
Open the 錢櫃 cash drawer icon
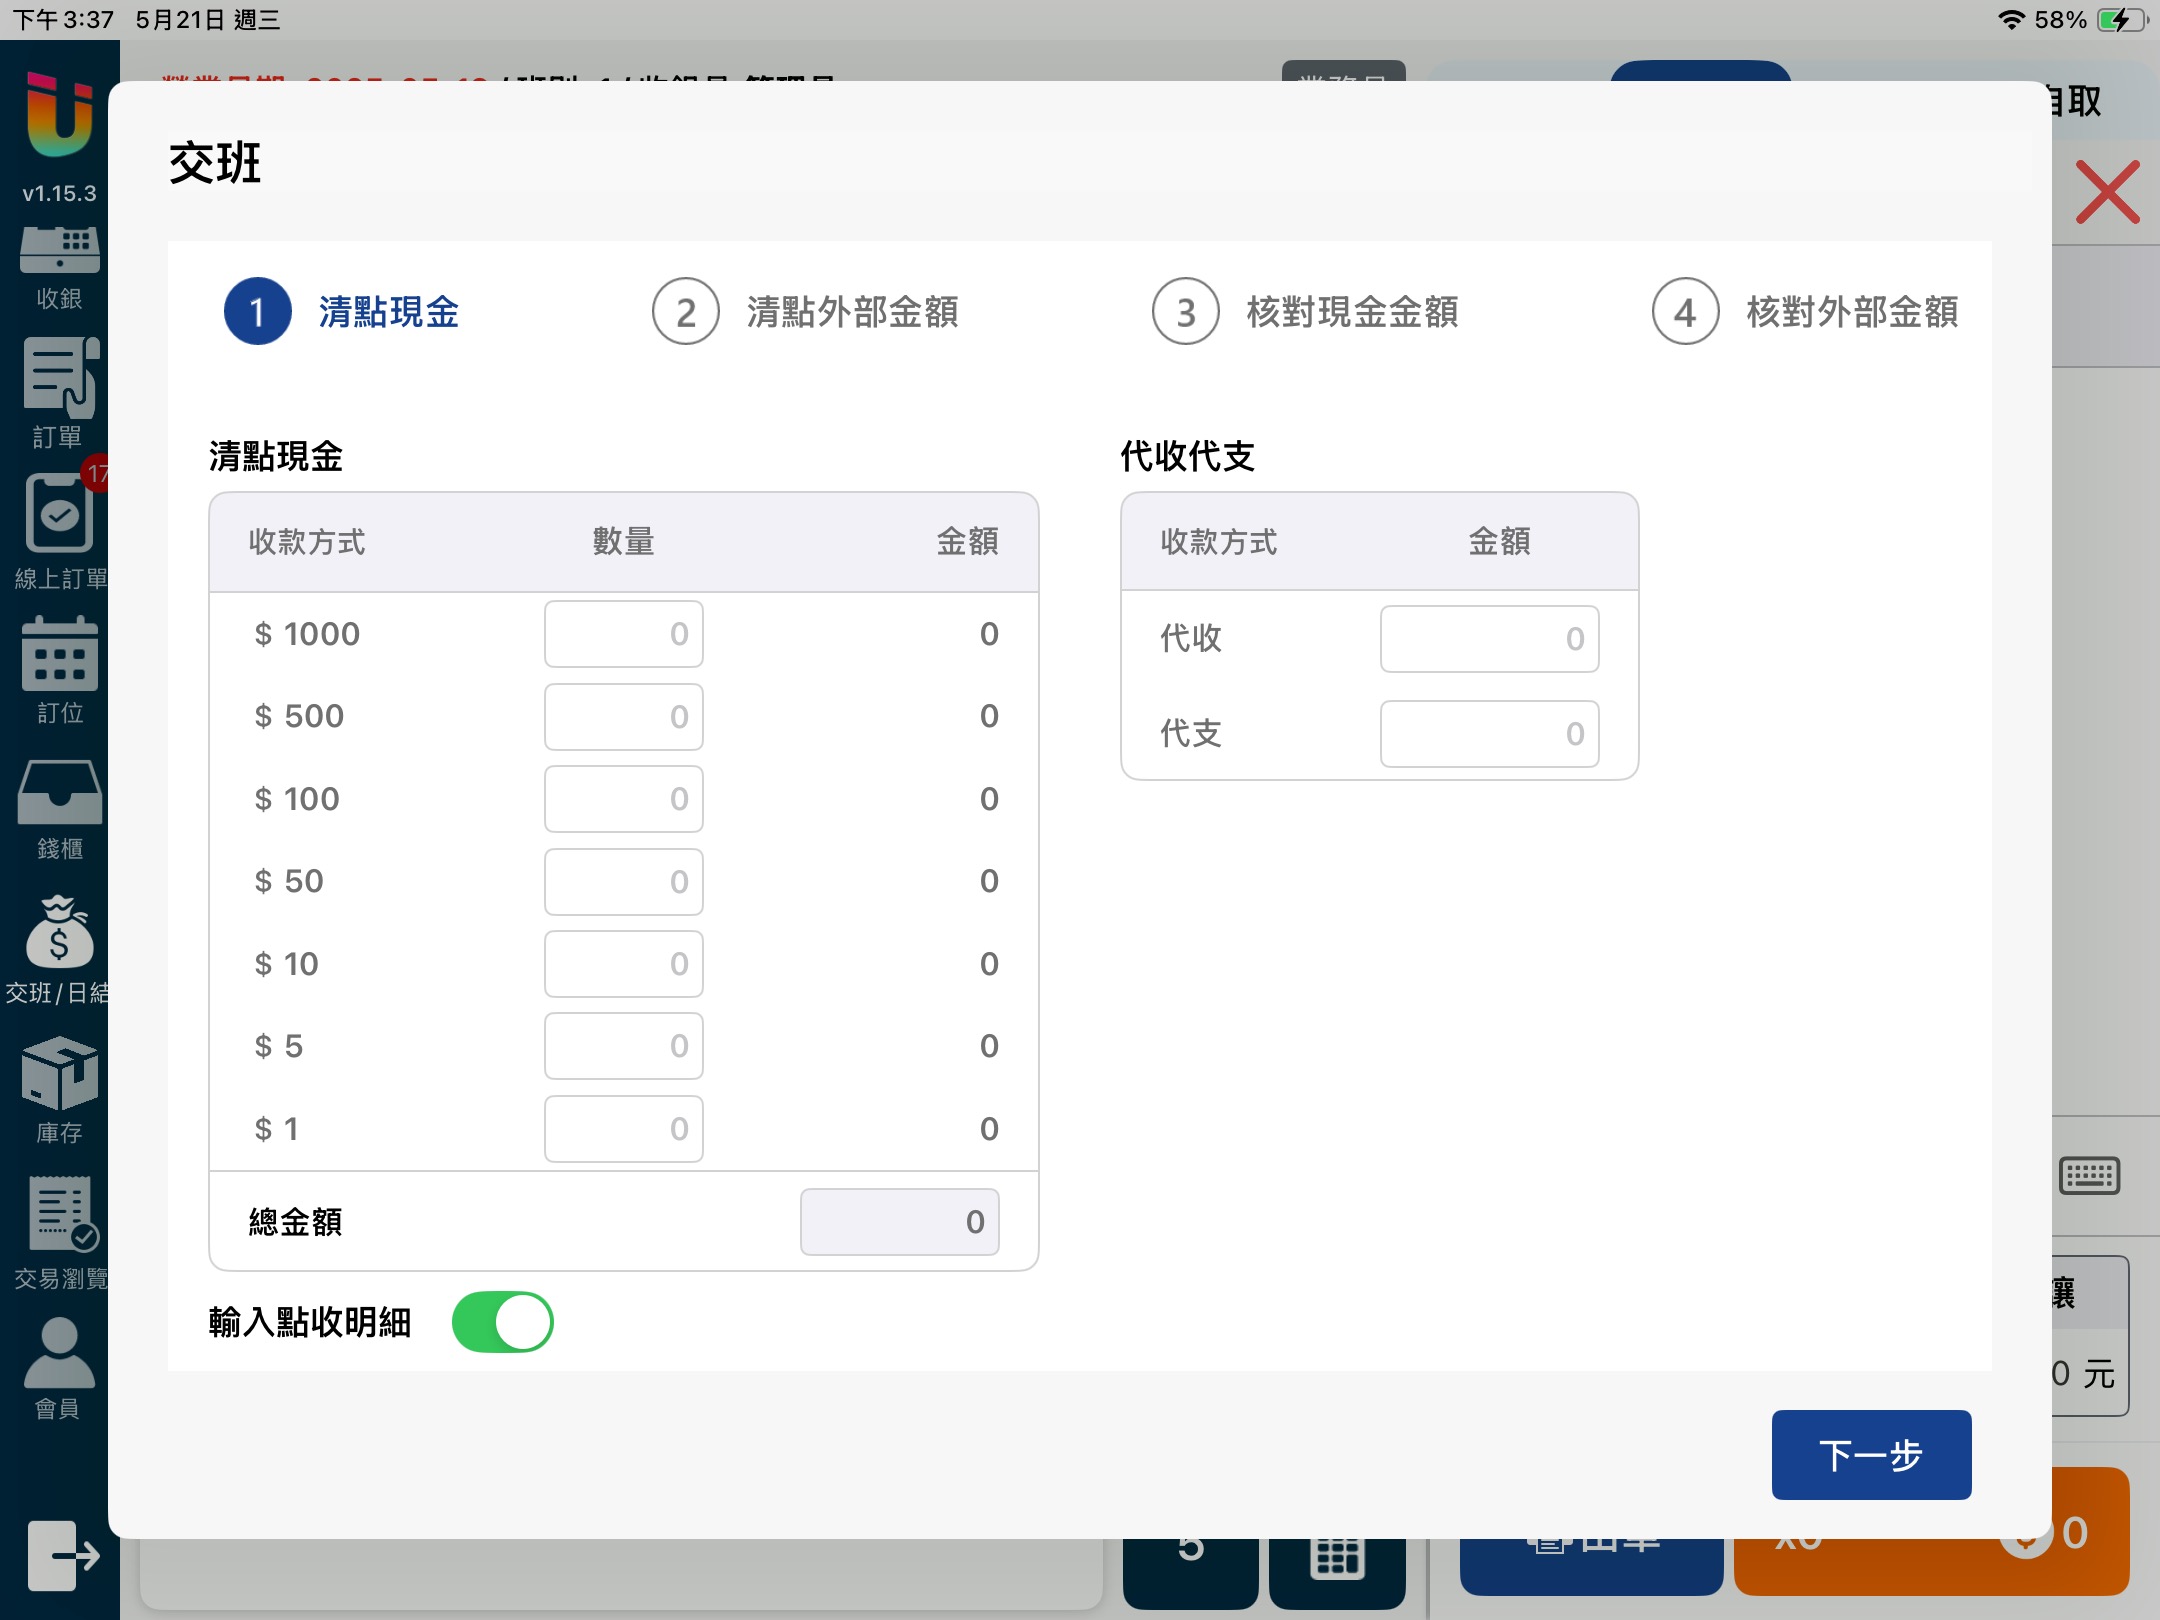point(59,793)
